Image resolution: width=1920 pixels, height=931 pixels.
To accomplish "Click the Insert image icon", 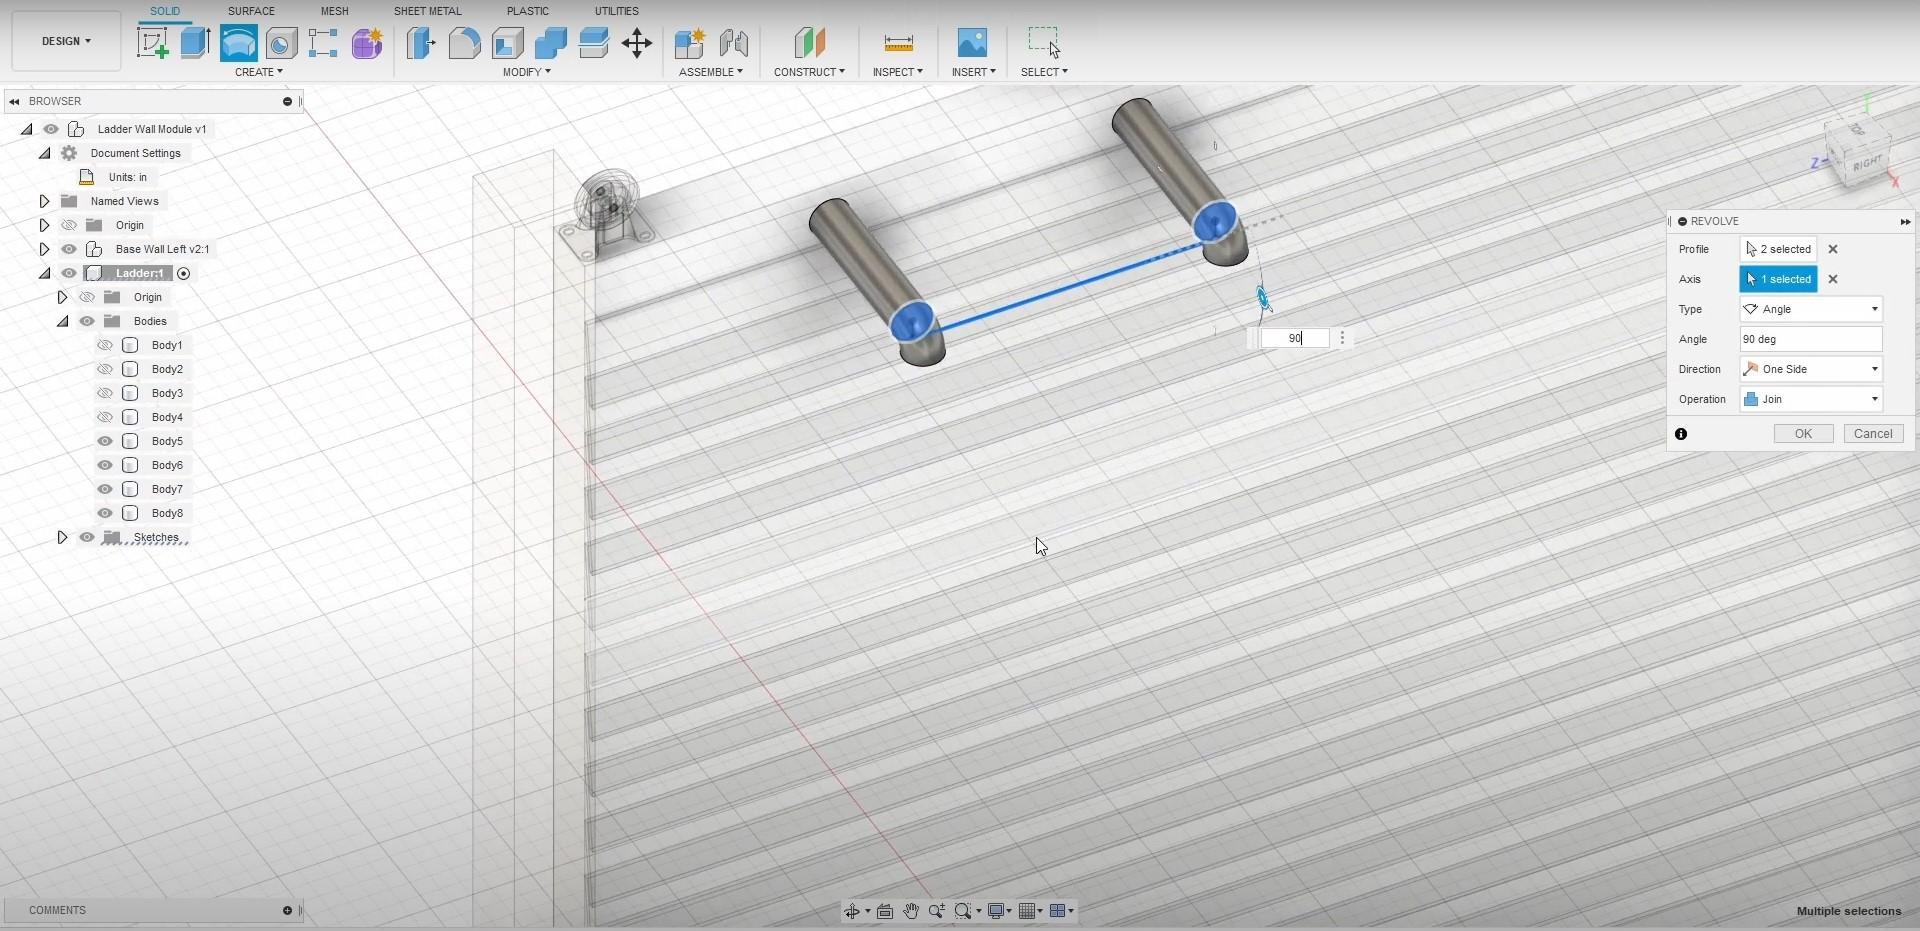I will point(972,43).
